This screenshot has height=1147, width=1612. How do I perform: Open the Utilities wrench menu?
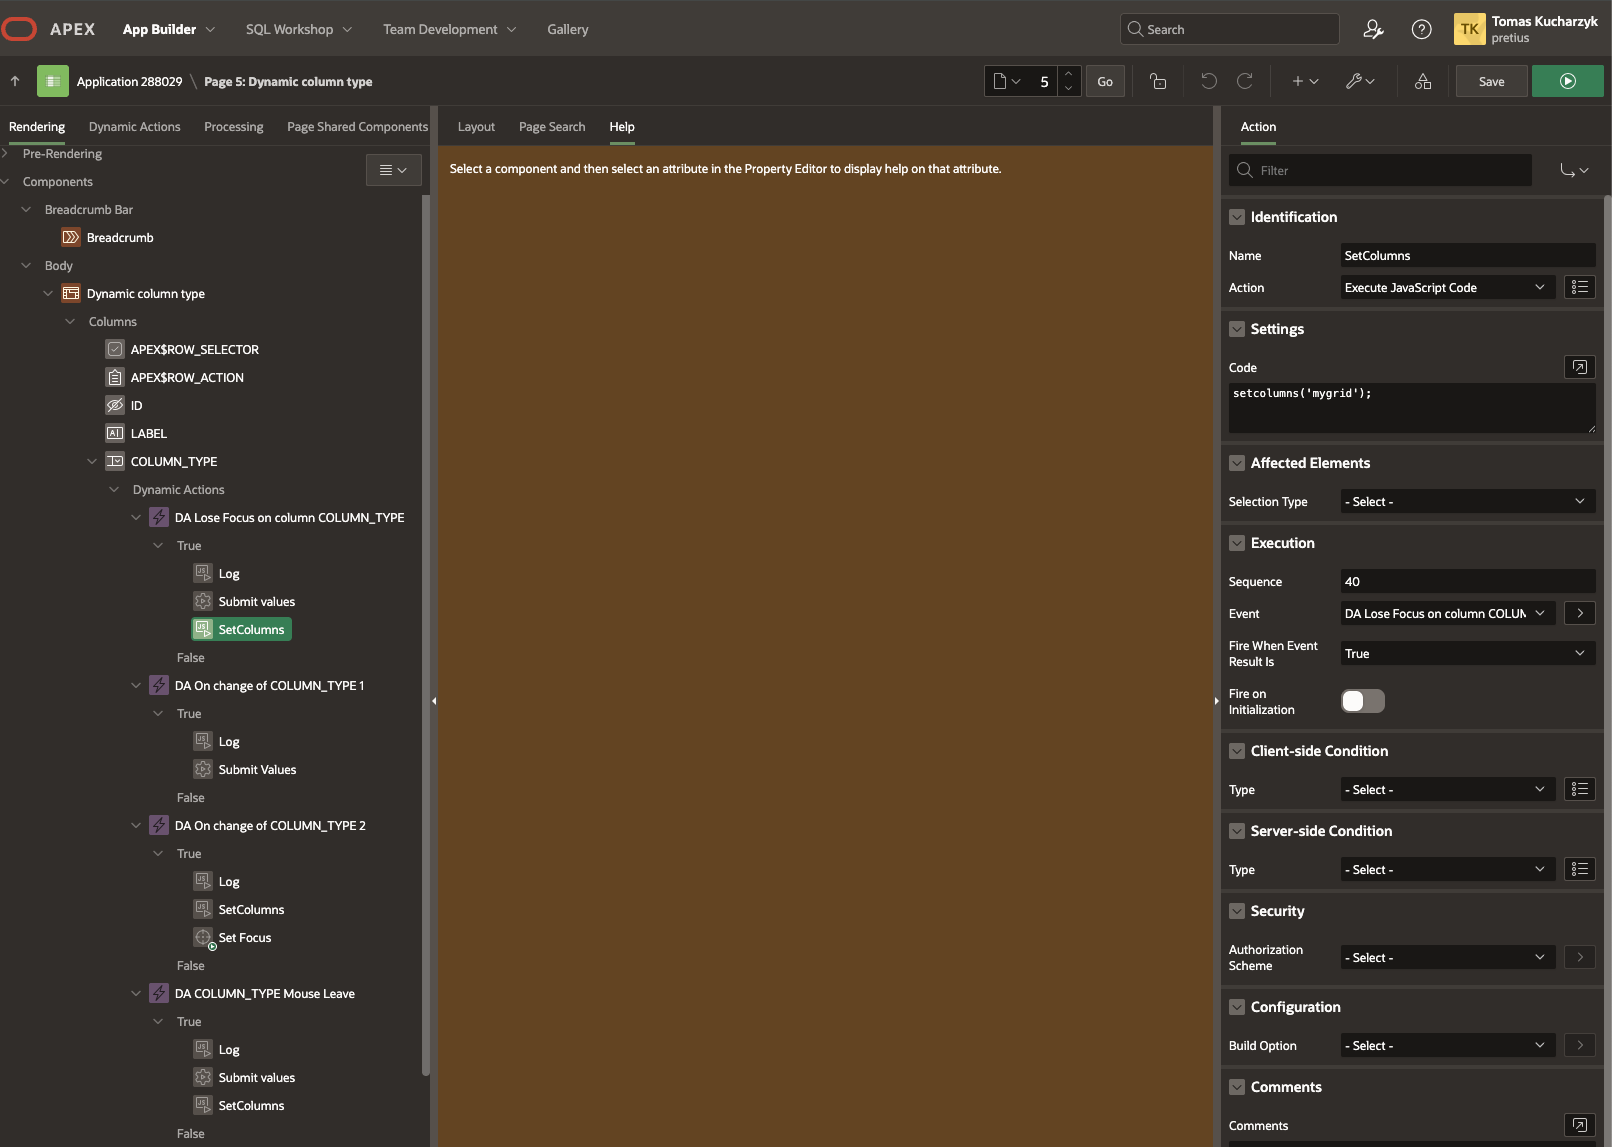pyautogui.click(x=1359, y=82)
